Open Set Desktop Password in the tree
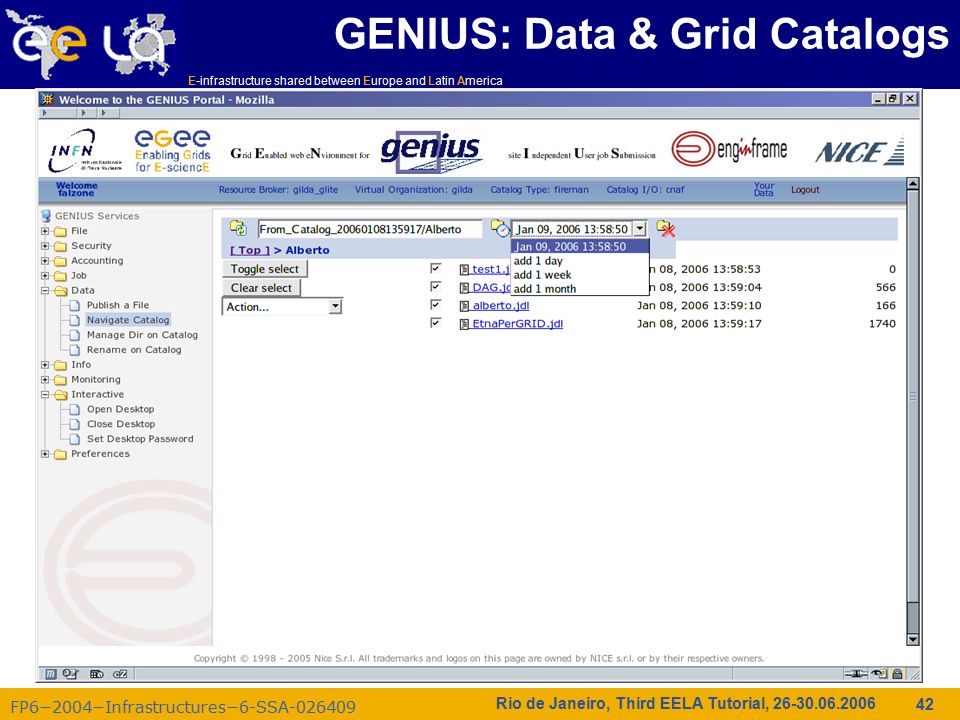960x720 pixels. pos(140,439)
